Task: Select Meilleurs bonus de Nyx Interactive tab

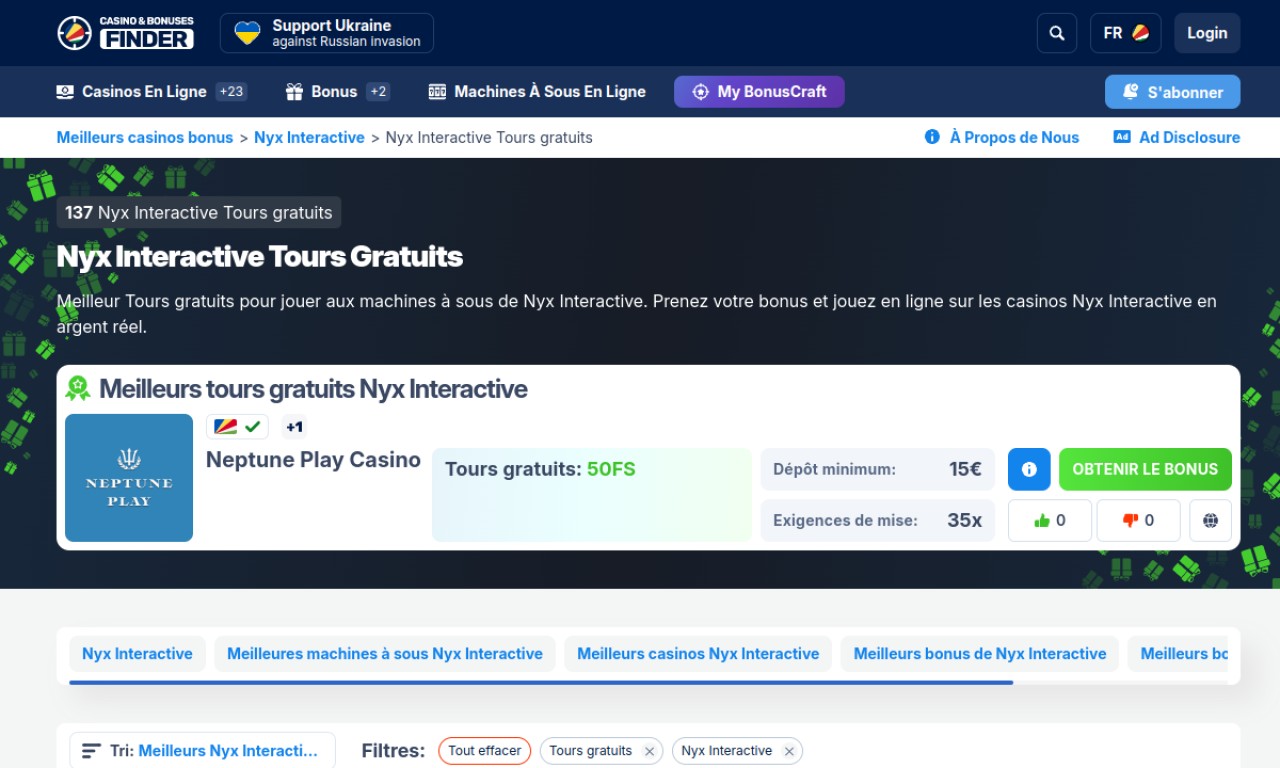Action: [980, 654]
